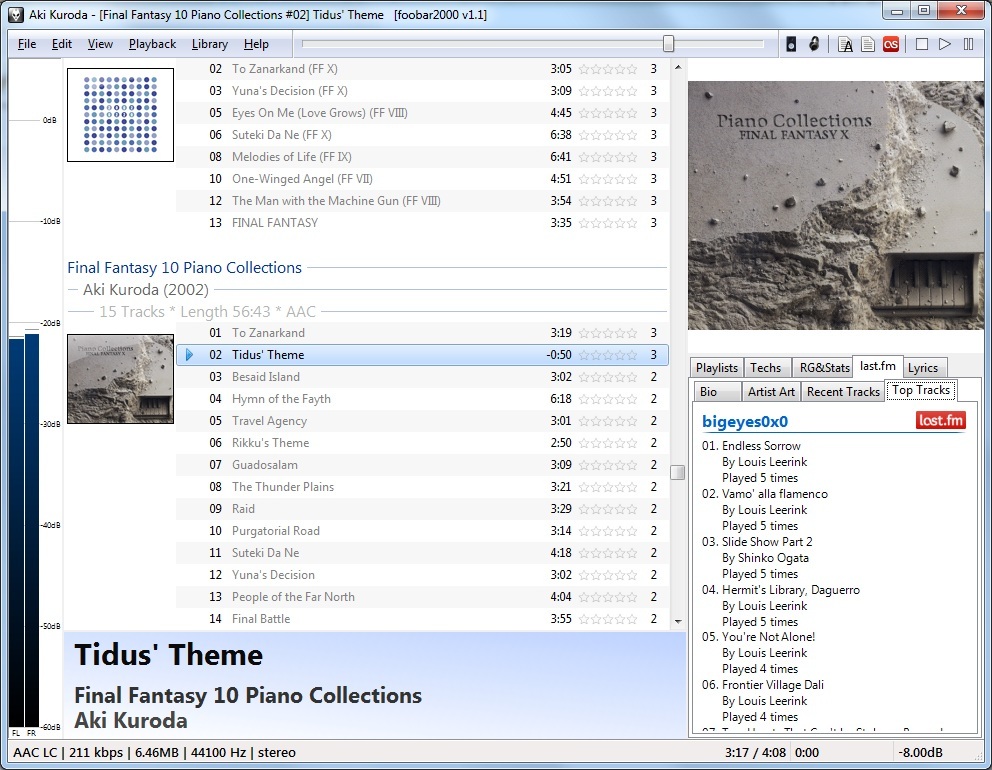Viewport: 992px width, 770px height.
Task: Click the headphones toolbar icon
Action: point(814,44)
